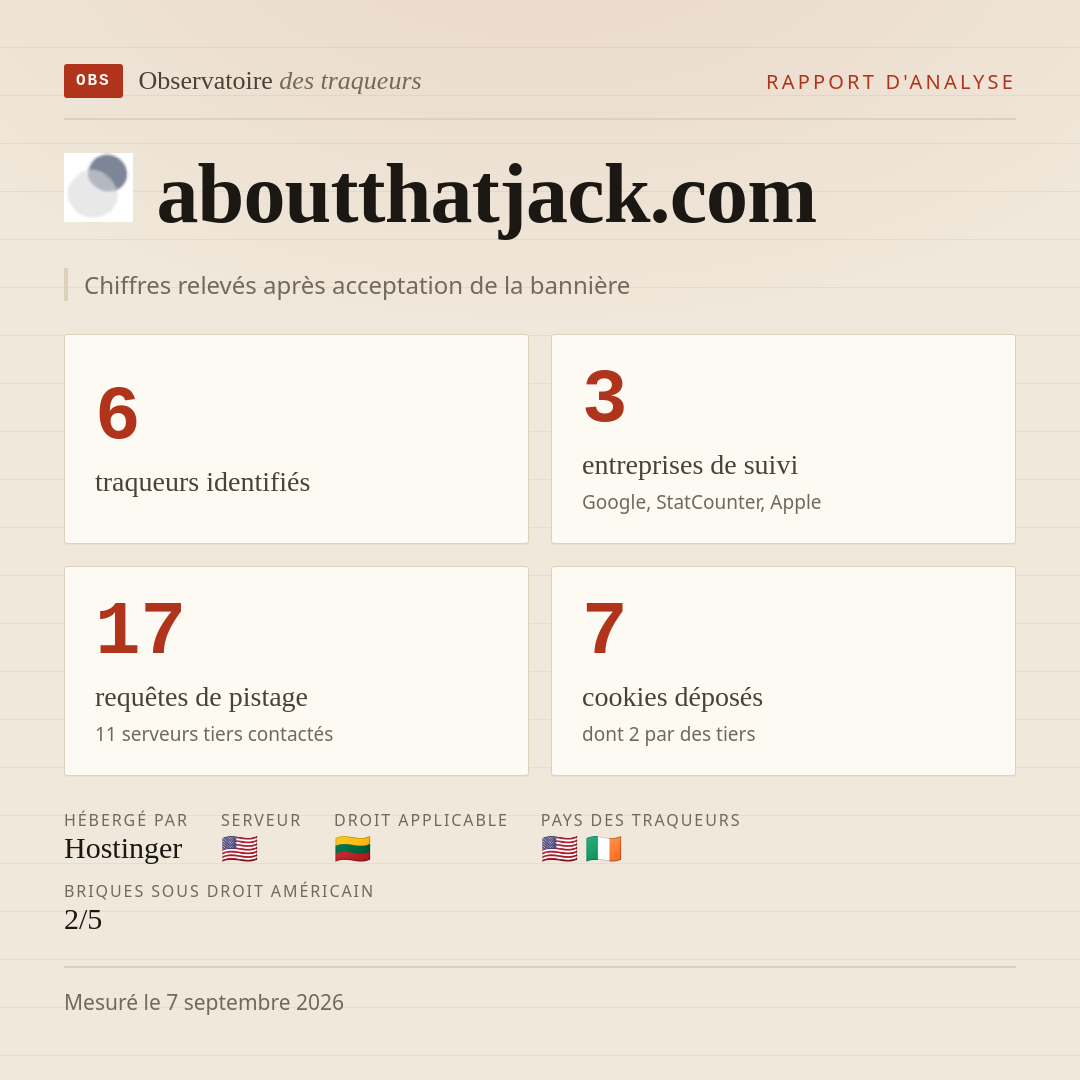Image resolution: width=1080 pixels, height=1080 pixels.
Task: Click the 'Hébergé par' label
Action: point(126,820)
